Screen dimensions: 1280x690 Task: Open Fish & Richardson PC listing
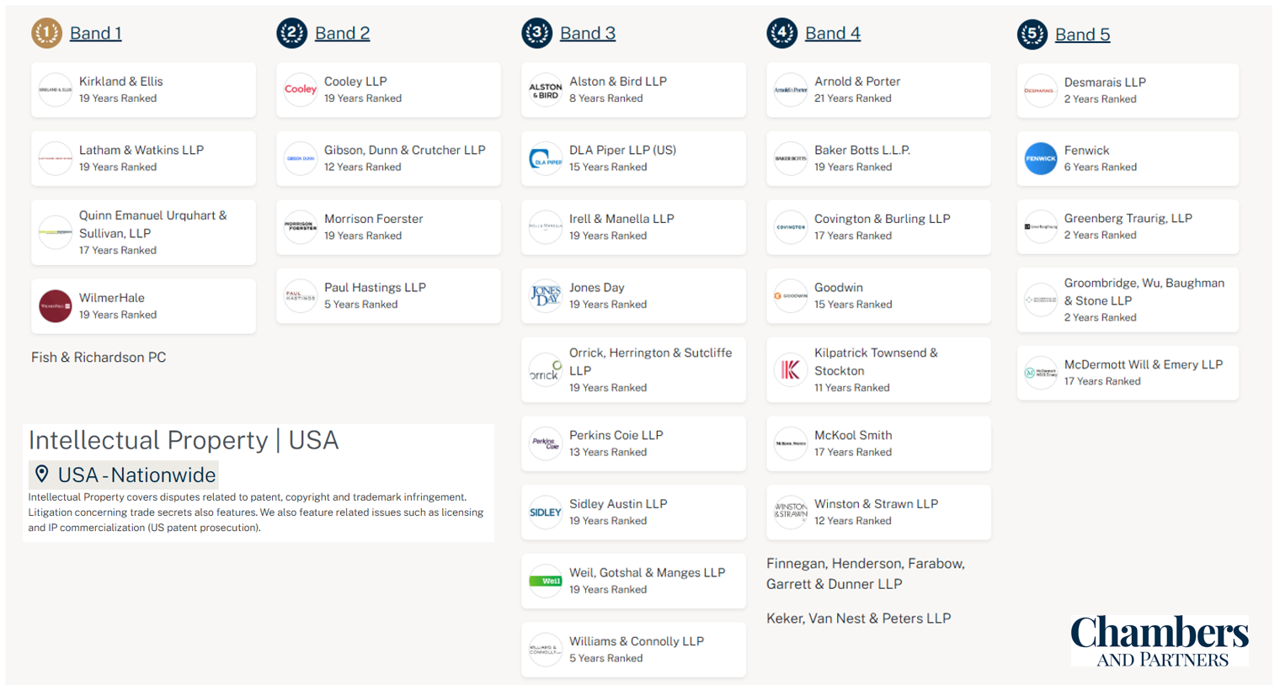click(98, 357)
